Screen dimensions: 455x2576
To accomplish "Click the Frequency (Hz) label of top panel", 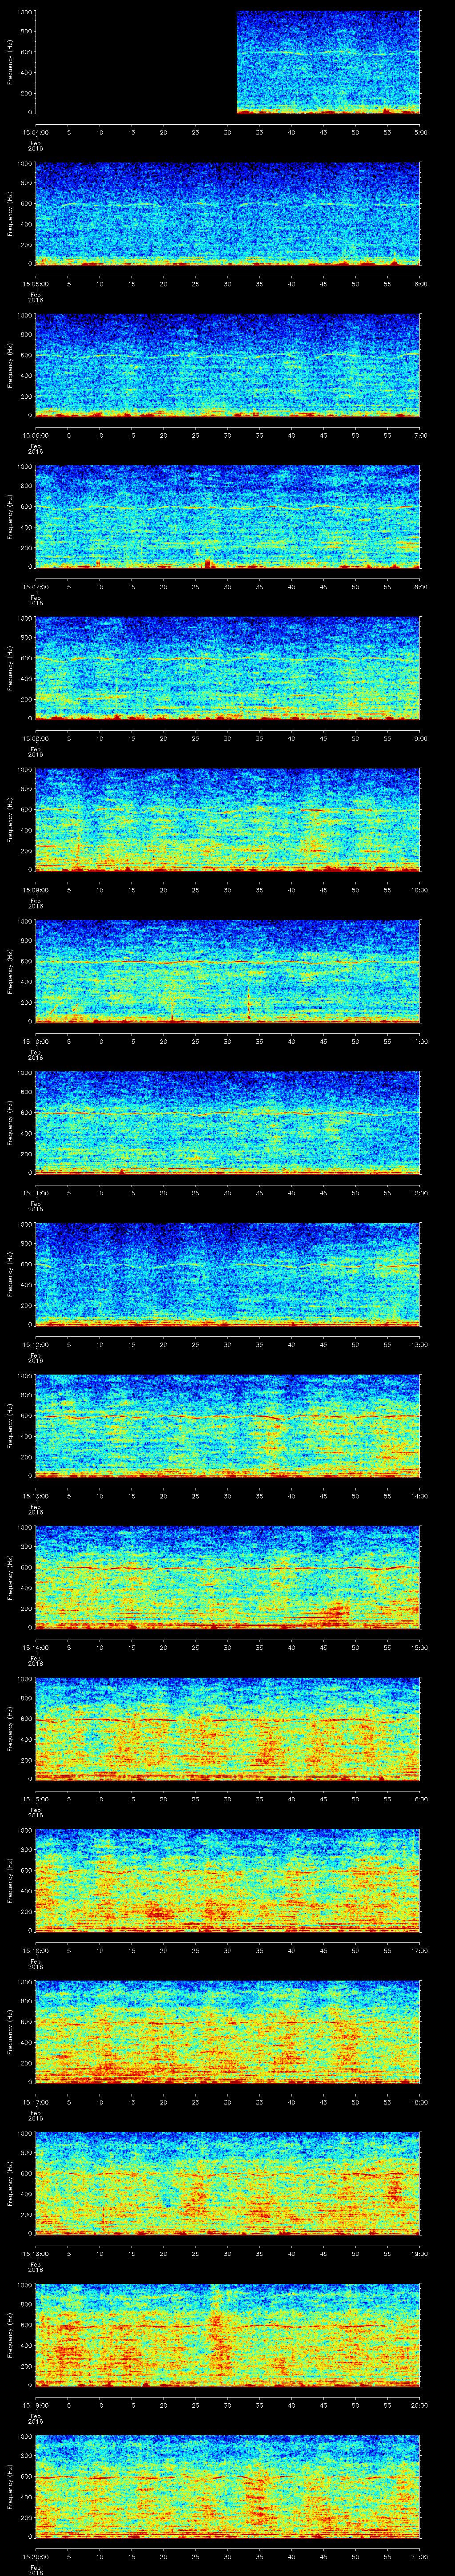I will (x=10, y=62).
